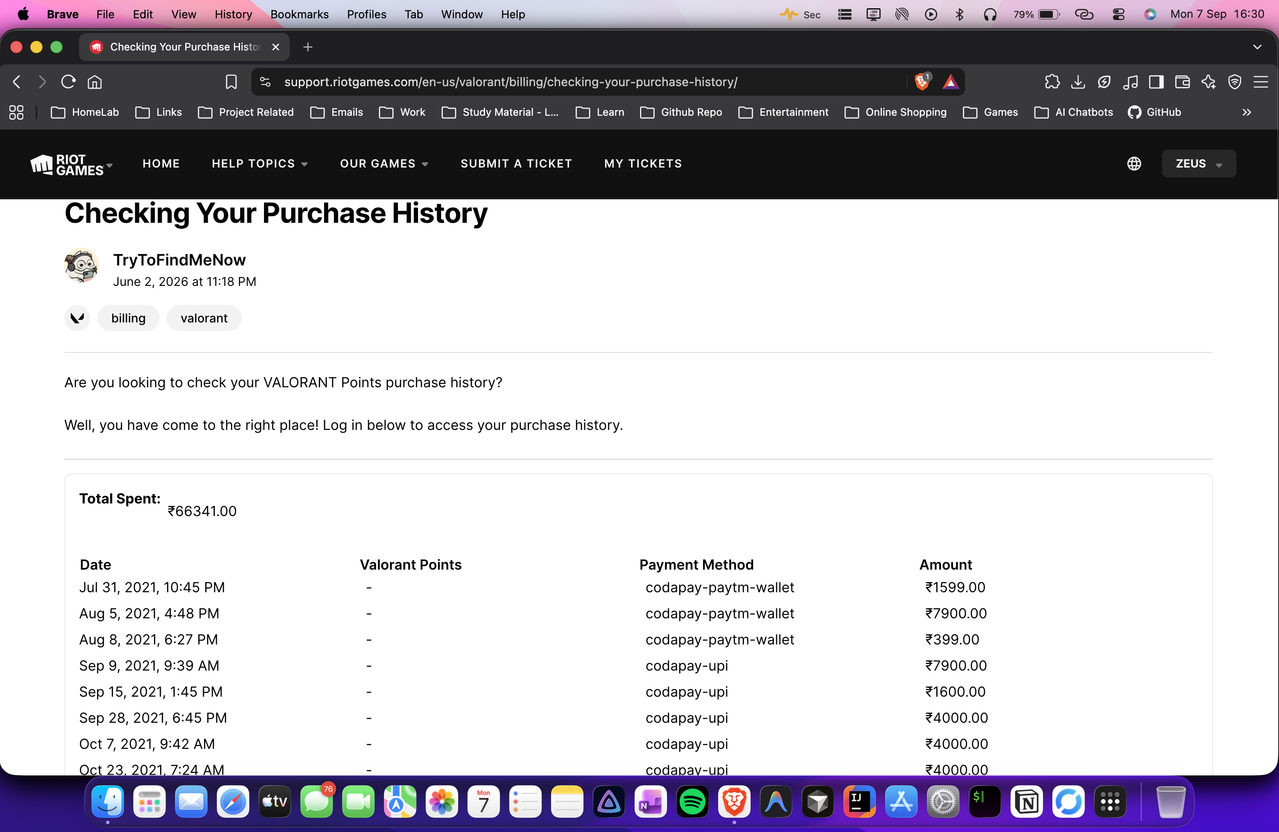This screenshot has height=832, width=1279.
Task: Go to HOME in Riot support nav
Action: (x=161, y=163)
